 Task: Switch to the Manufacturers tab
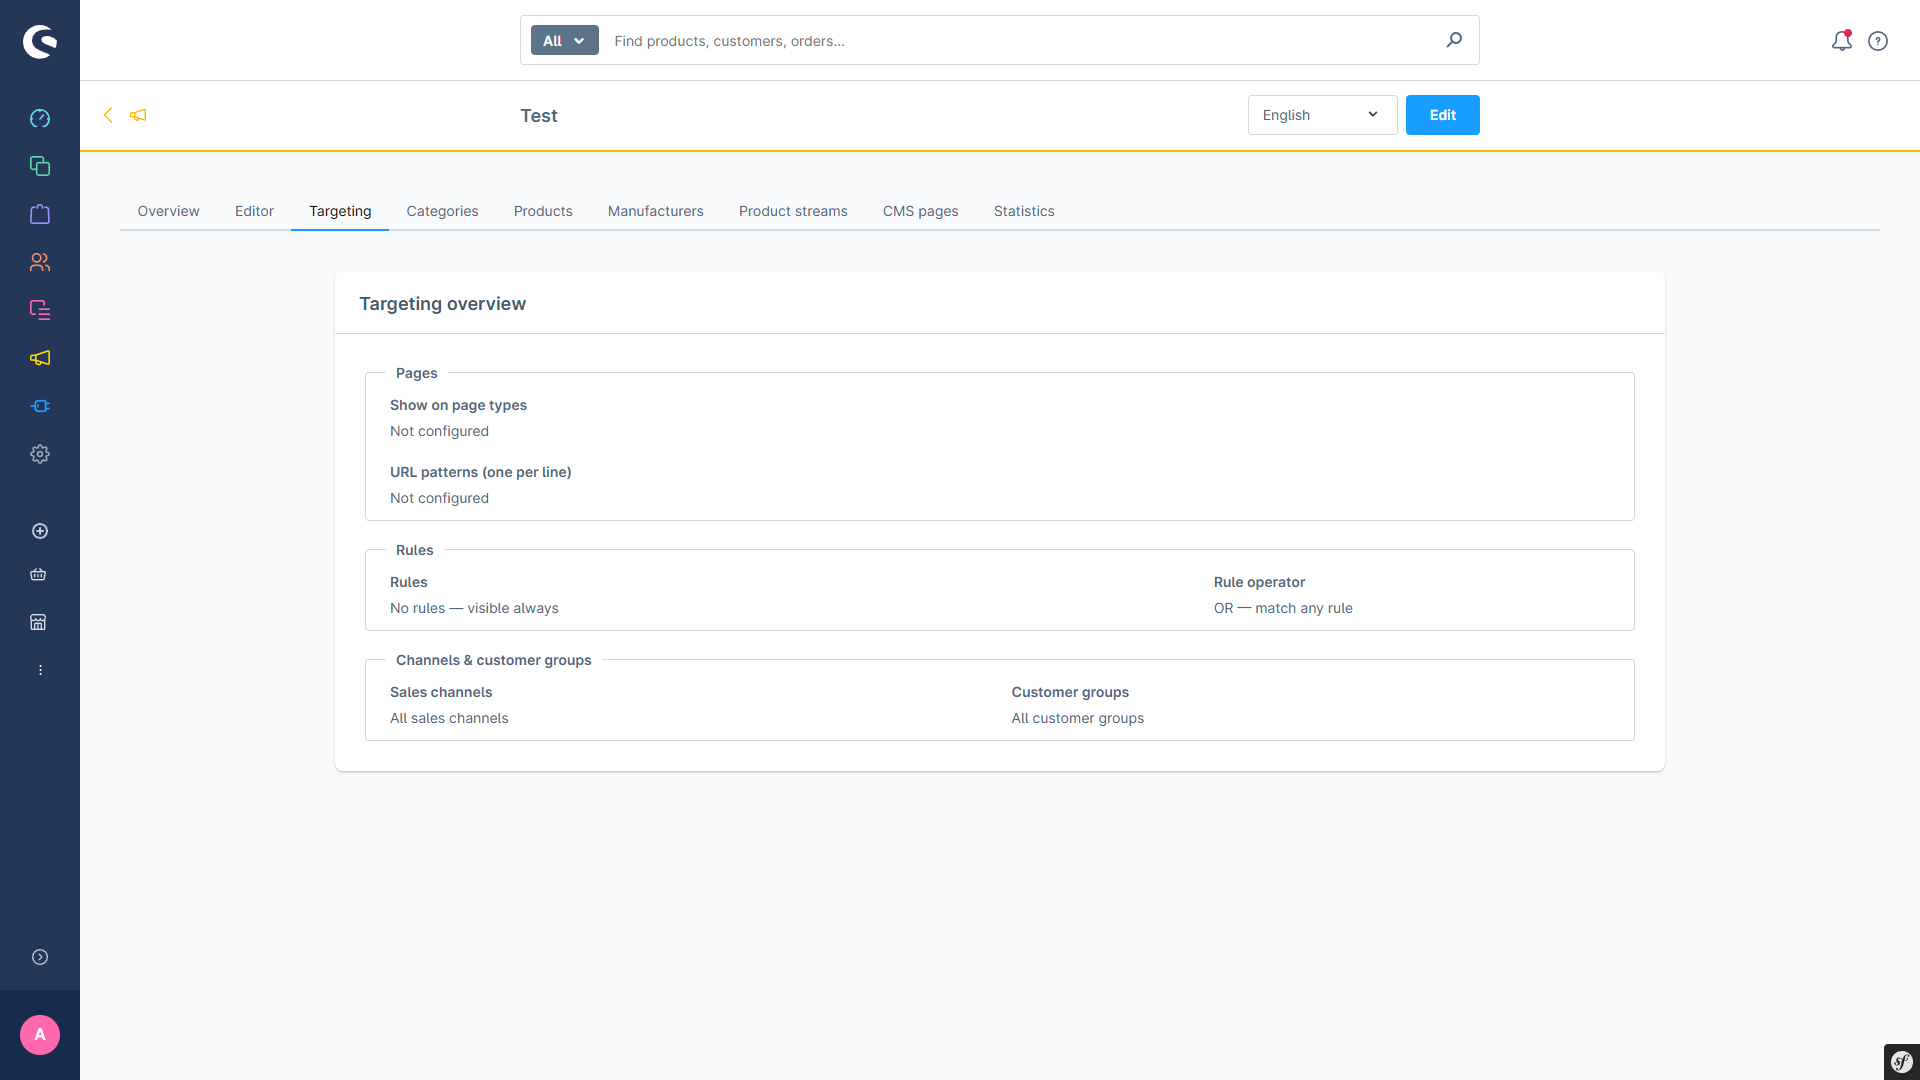656,211
